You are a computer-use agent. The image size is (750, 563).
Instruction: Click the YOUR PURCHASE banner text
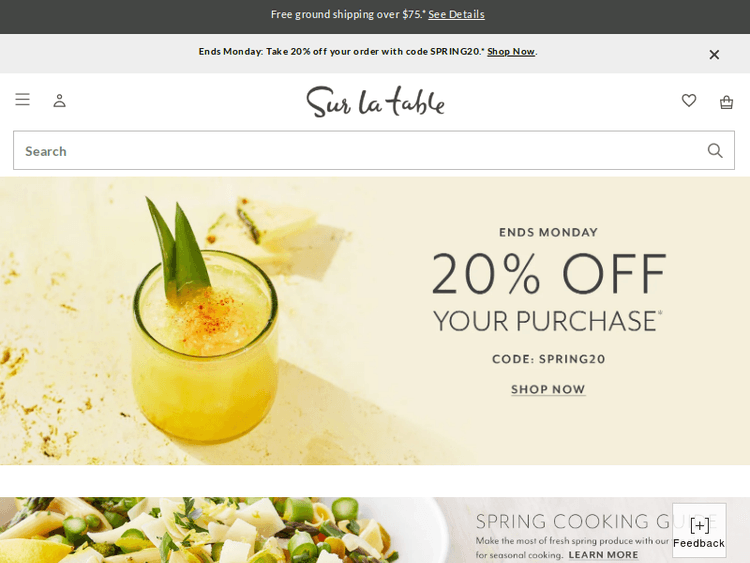click(547, 320)
